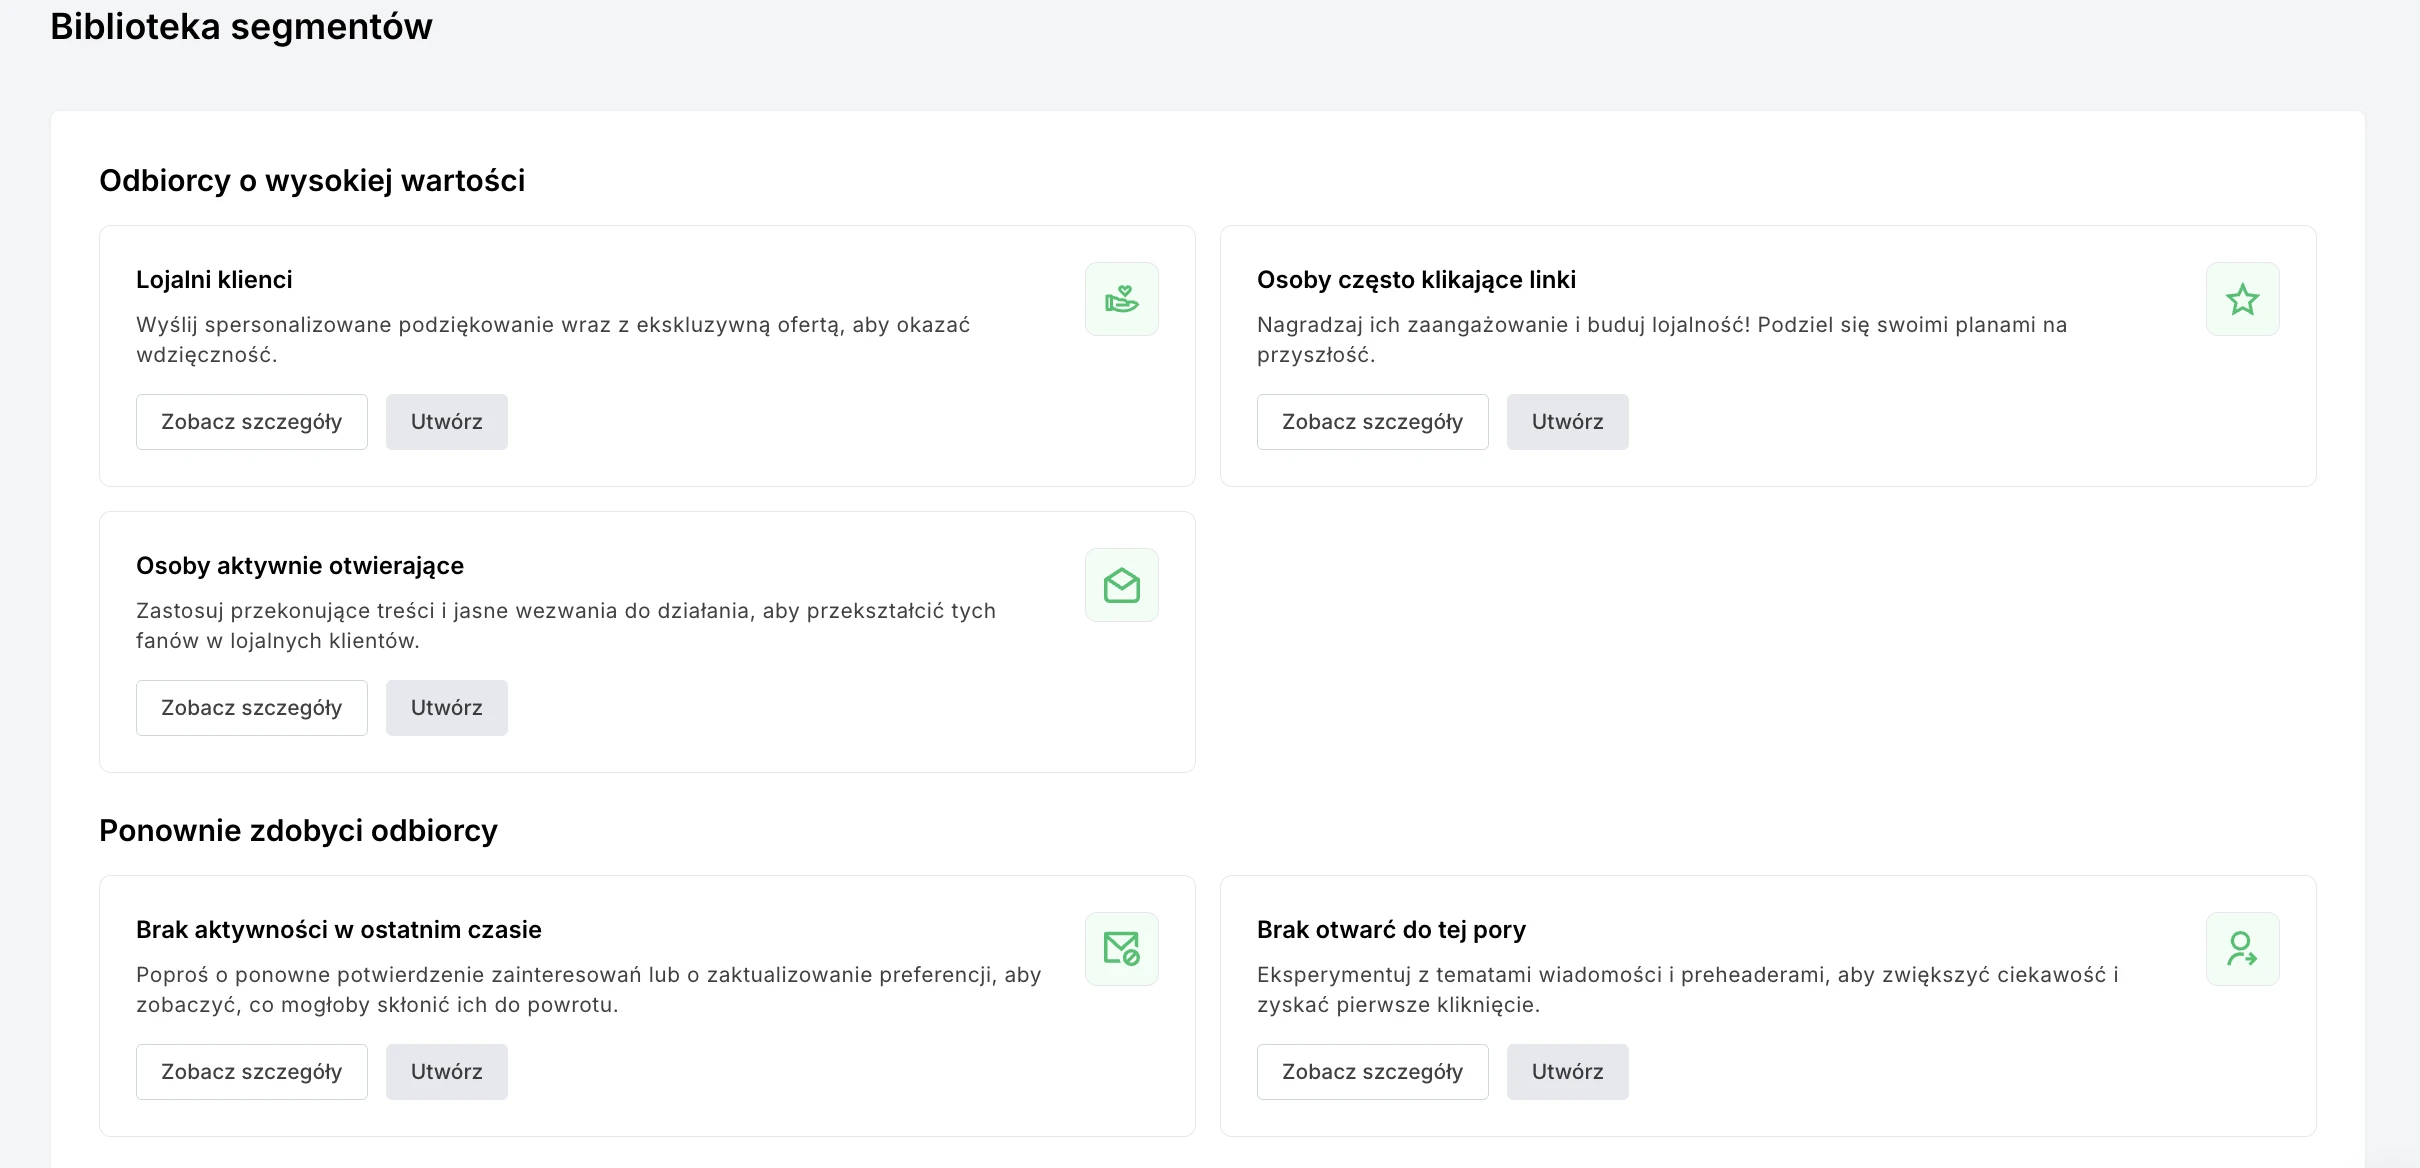
Task: Click Utwórz under Brak aktywności w ostatnim czasie
Action: click(446, 1072)
